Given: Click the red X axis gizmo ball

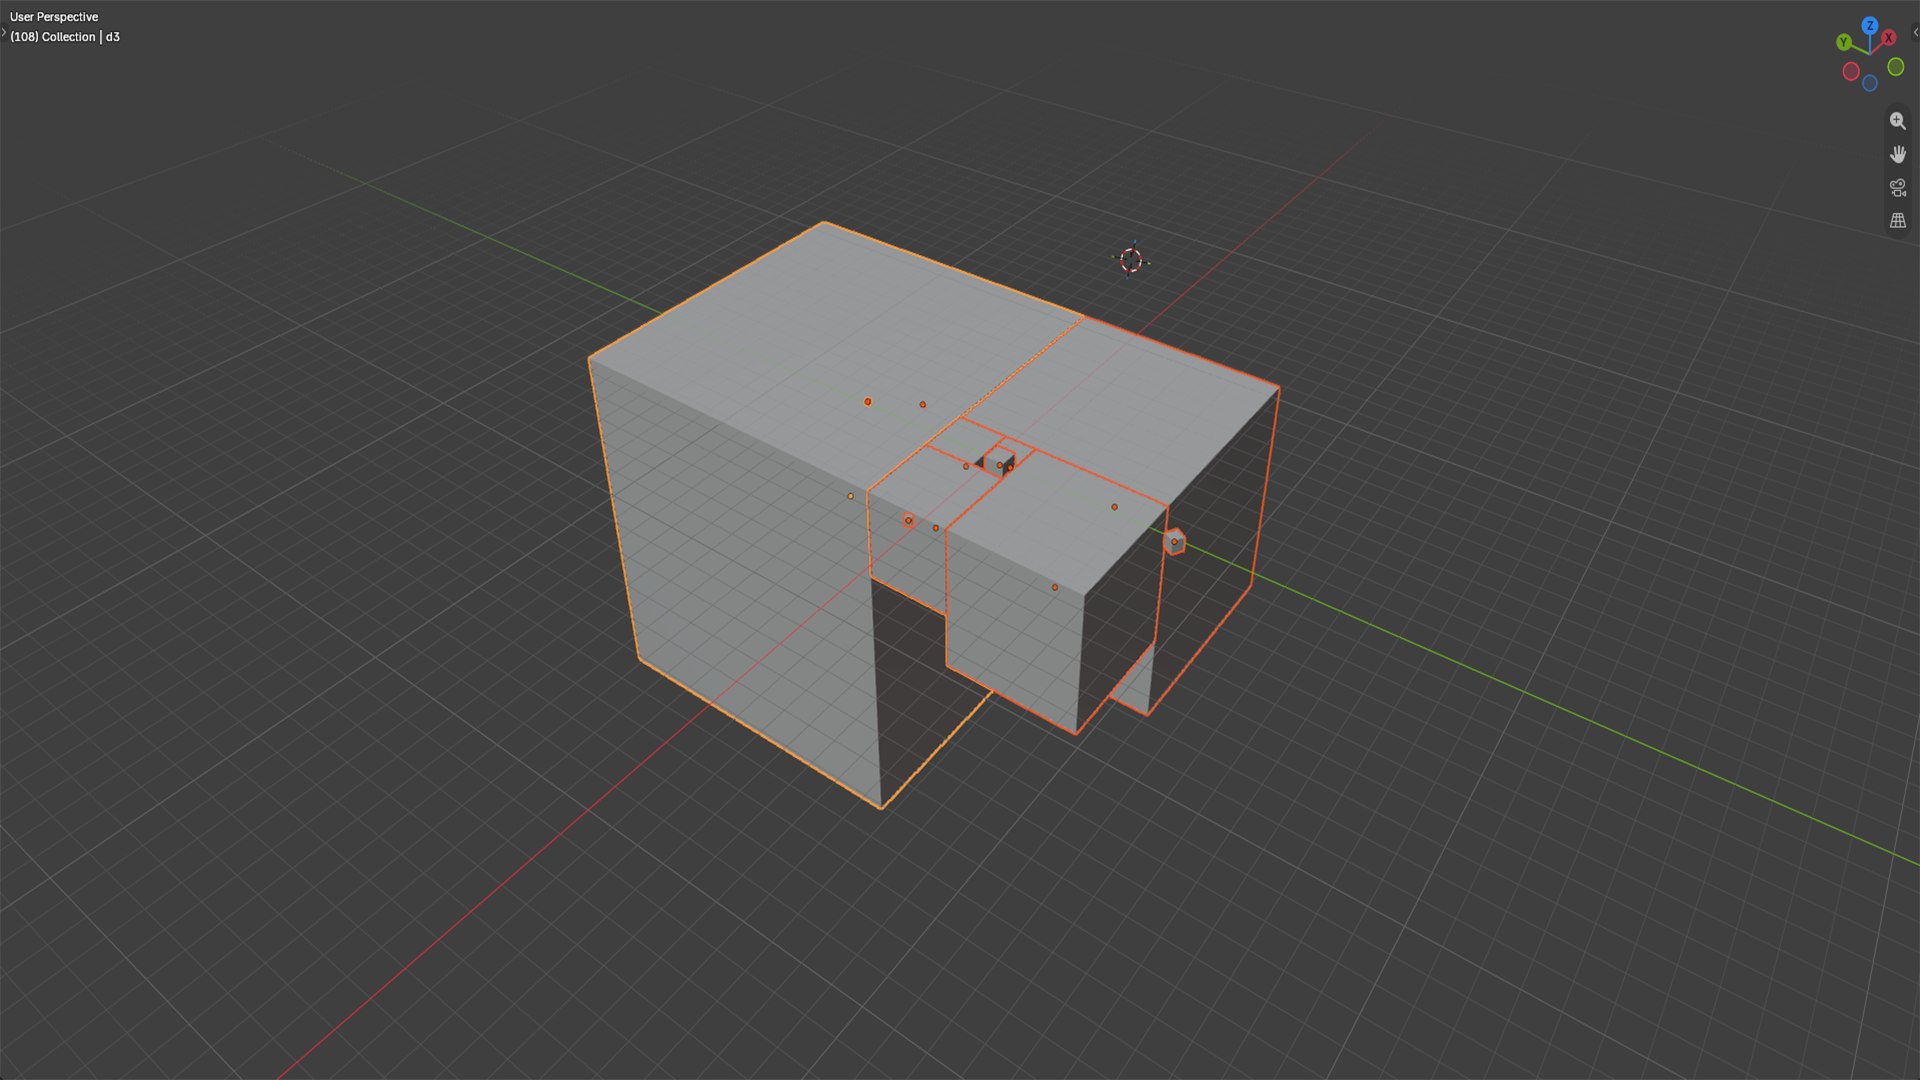Looking at the screenshot, I should 1888,38.
